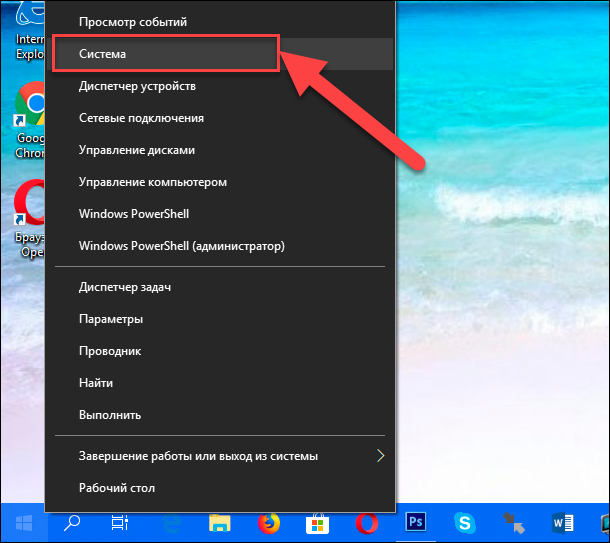Launch Проводник
The height and width of the screenshot is (543, 610).
coord(220,351)
